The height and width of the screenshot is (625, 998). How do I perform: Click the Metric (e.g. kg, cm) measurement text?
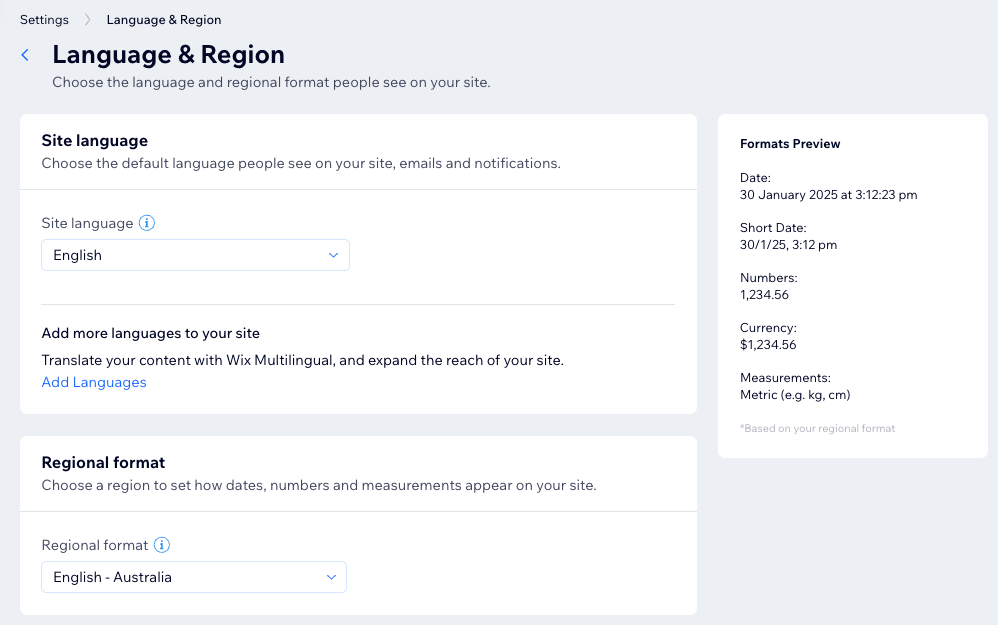pos(795,395)
